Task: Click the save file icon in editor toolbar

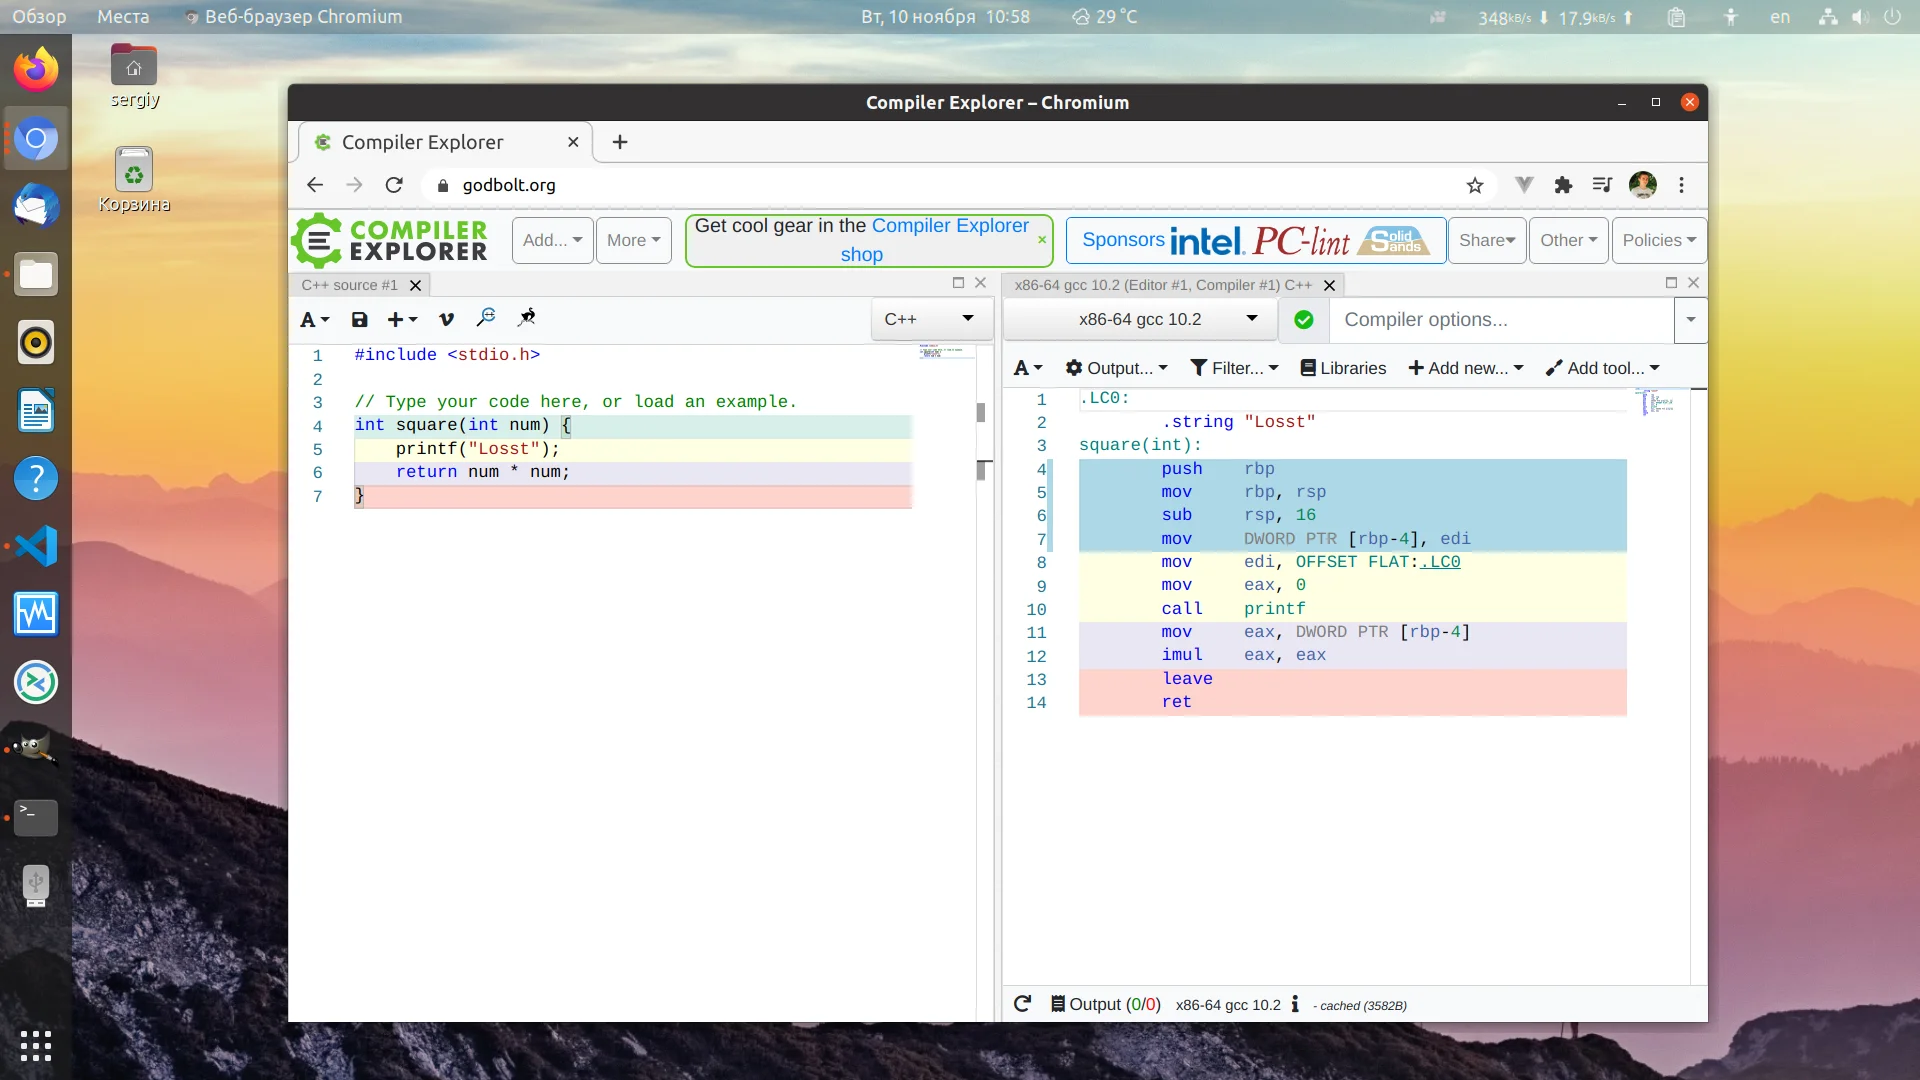Action: point(359,319)
